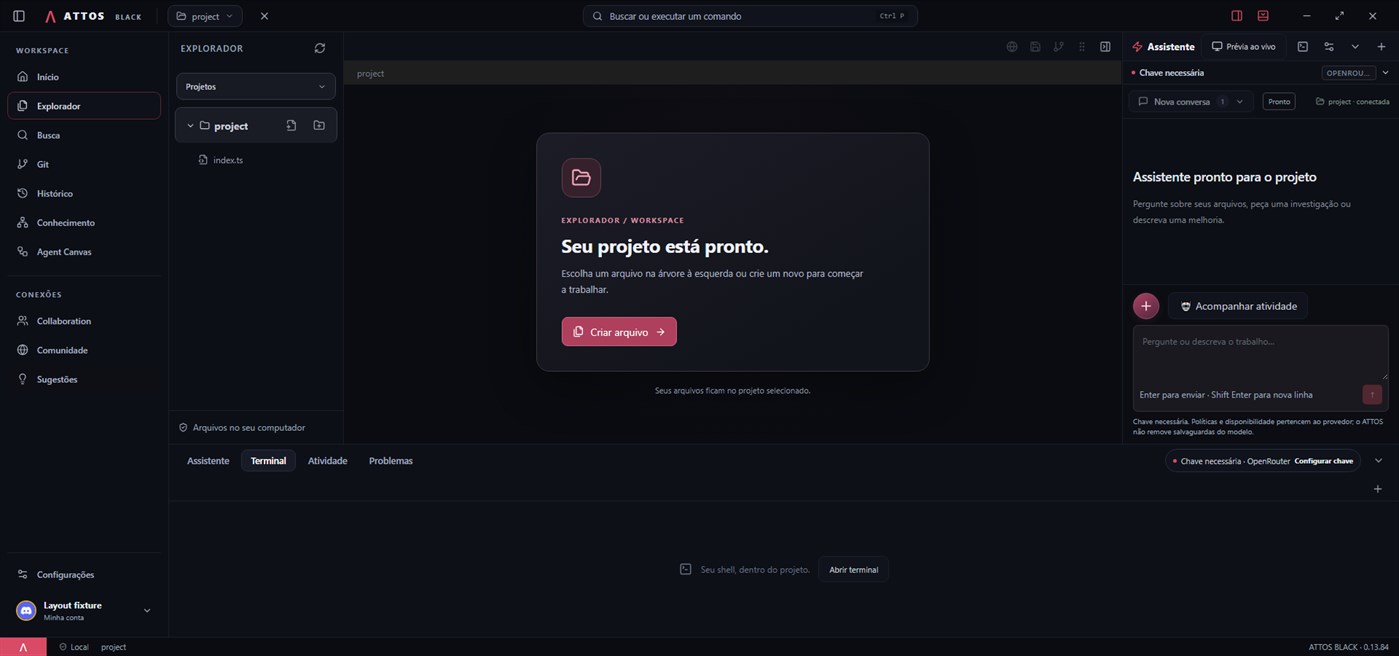Expand chevron next to OPENROU... badge
The width and height of the screenshot is (1399, 656).
pyautogui.click(x=1385, y=73)
